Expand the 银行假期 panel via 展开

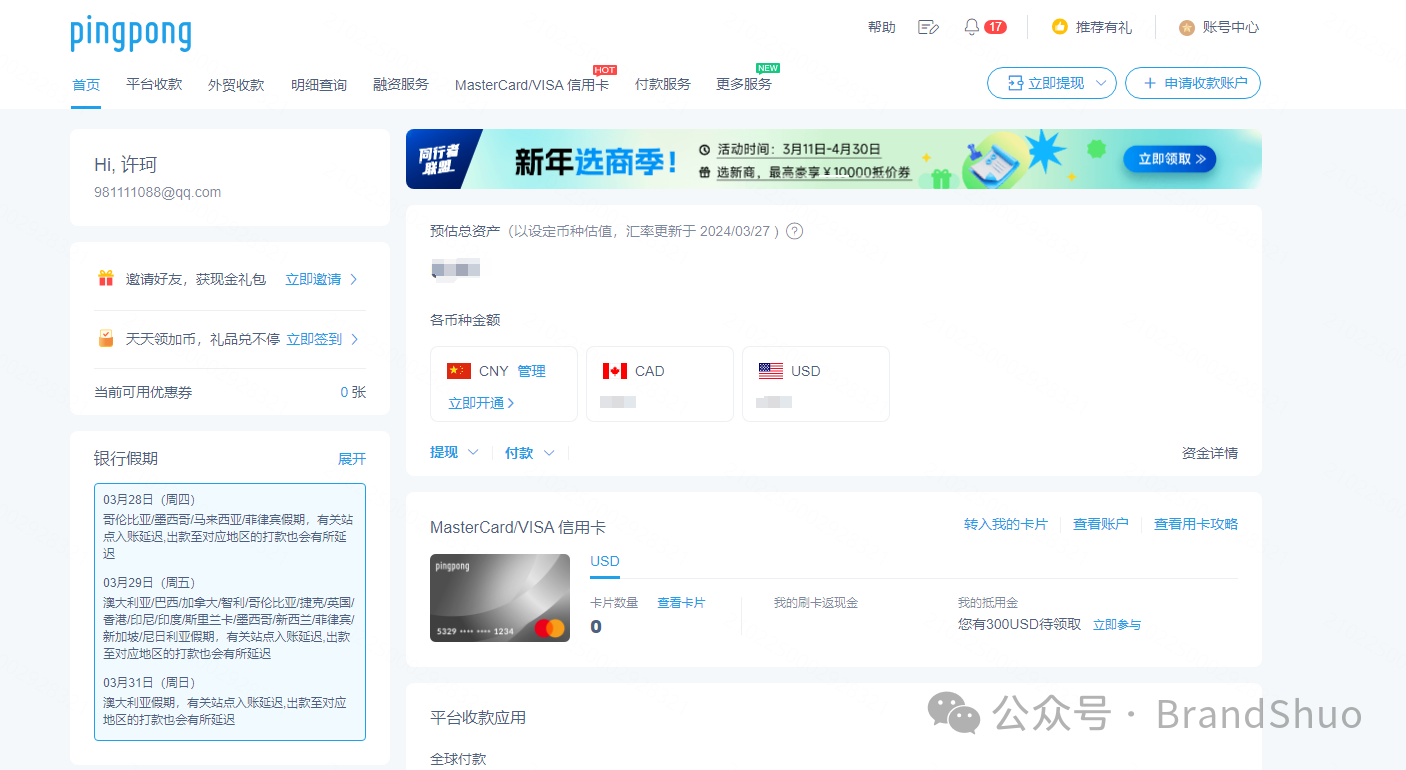click(351, 458)
